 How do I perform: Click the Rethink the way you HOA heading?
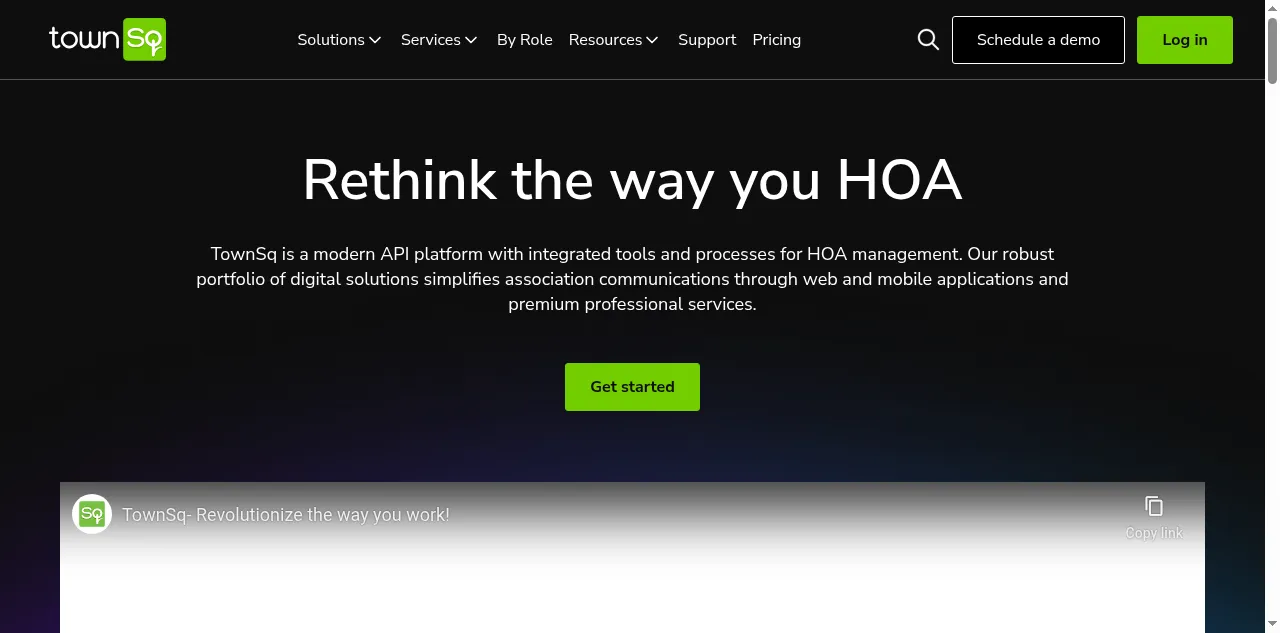click(632, 180)
